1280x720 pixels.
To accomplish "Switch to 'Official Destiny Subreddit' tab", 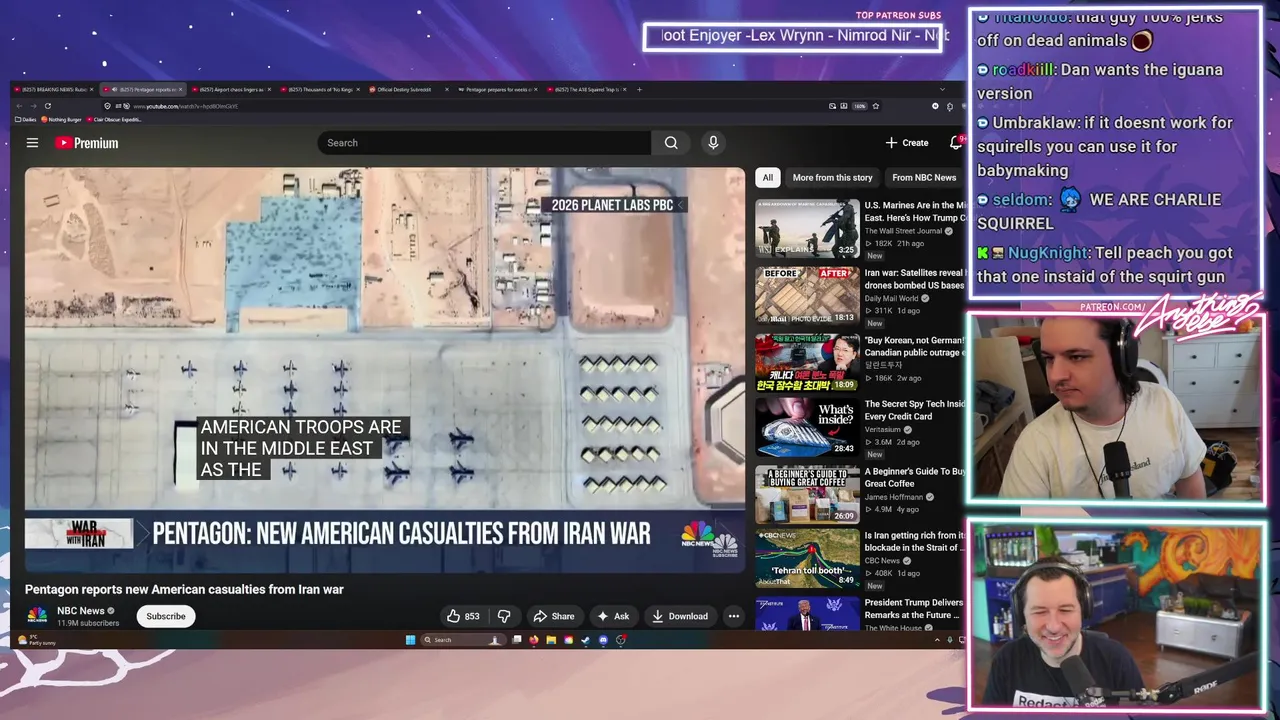I will pyautogui.click(x=407, y=89).
